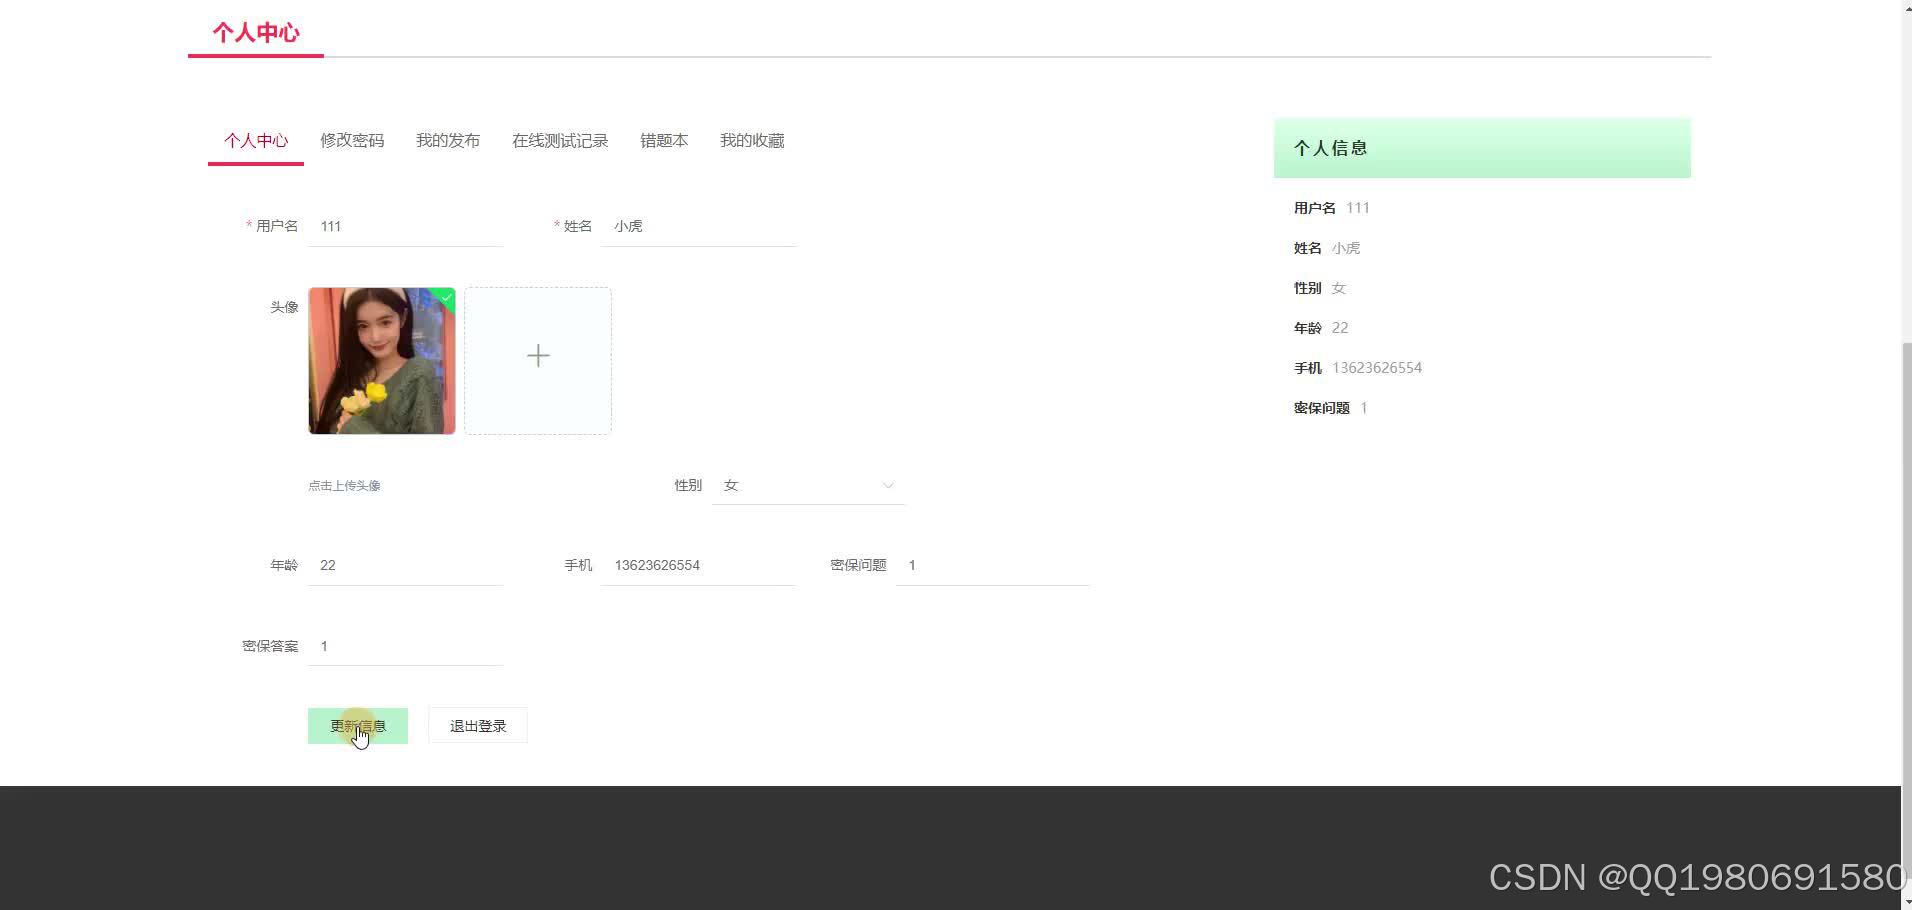Open the 性别 dropdown chevron
This screenshot has height=910, width=1912.
click(x=887, y=485)
